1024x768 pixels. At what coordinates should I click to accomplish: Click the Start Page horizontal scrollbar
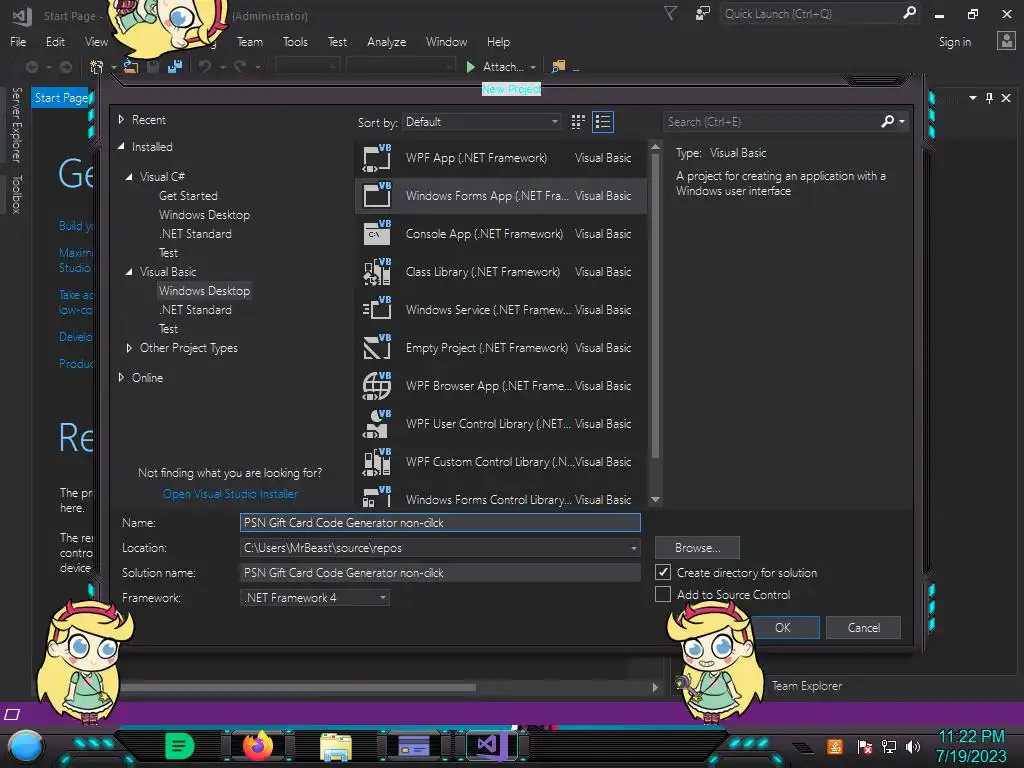tap(298, 687)
